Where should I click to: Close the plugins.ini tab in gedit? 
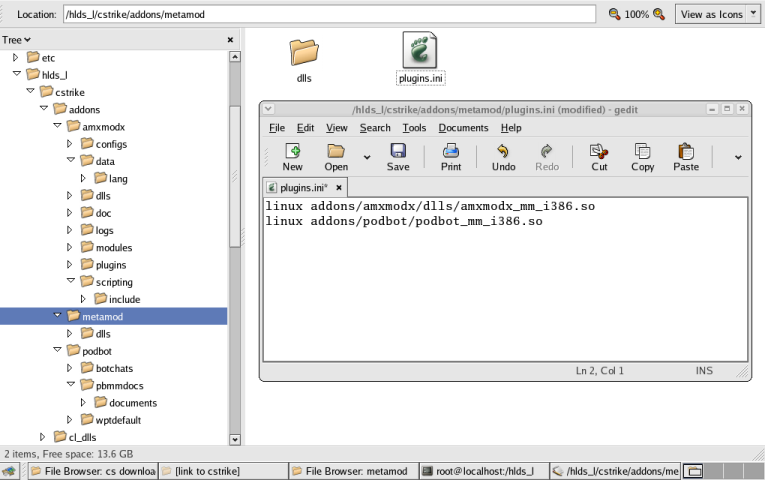click(339, 188)
